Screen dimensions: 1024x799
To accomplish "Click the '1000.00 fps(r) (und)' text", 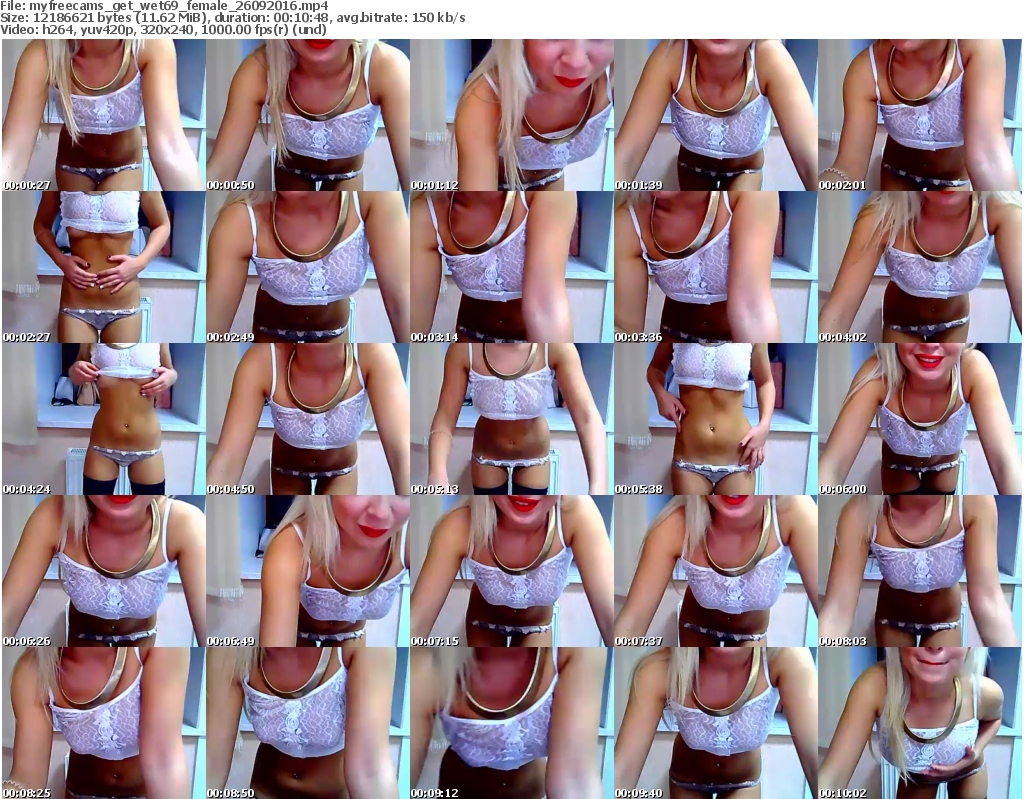I will 262,30.
